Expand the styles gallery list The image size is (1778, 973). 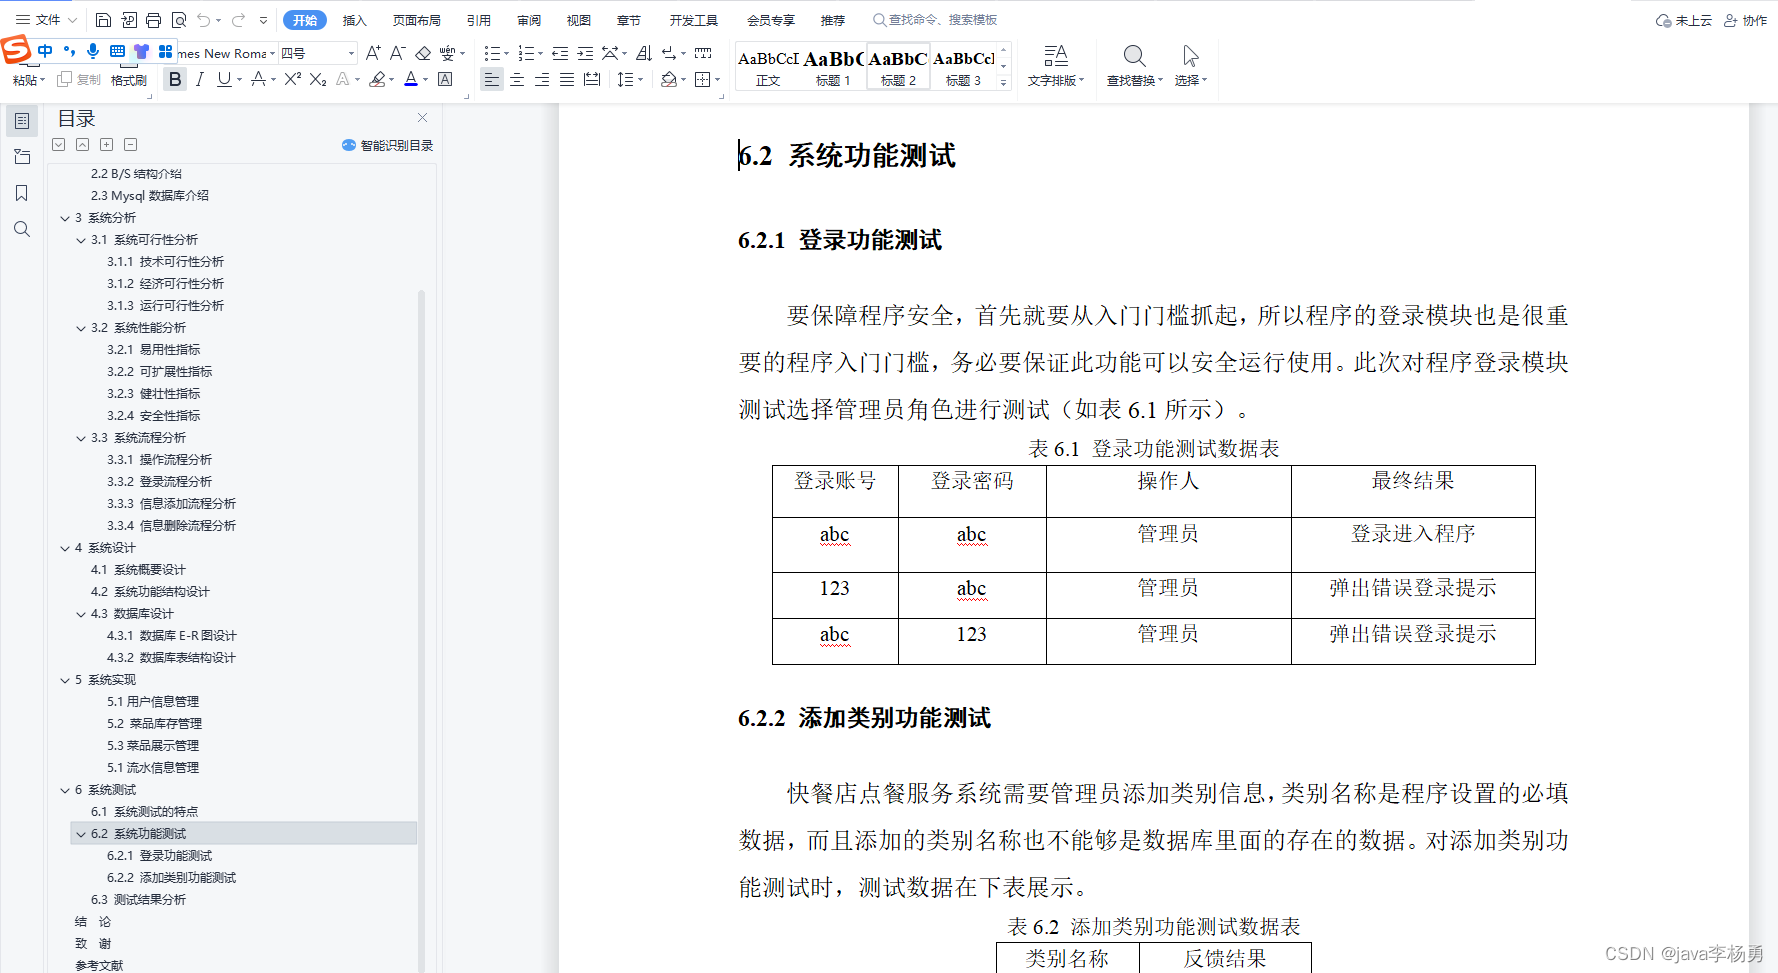click(1004, 82)
